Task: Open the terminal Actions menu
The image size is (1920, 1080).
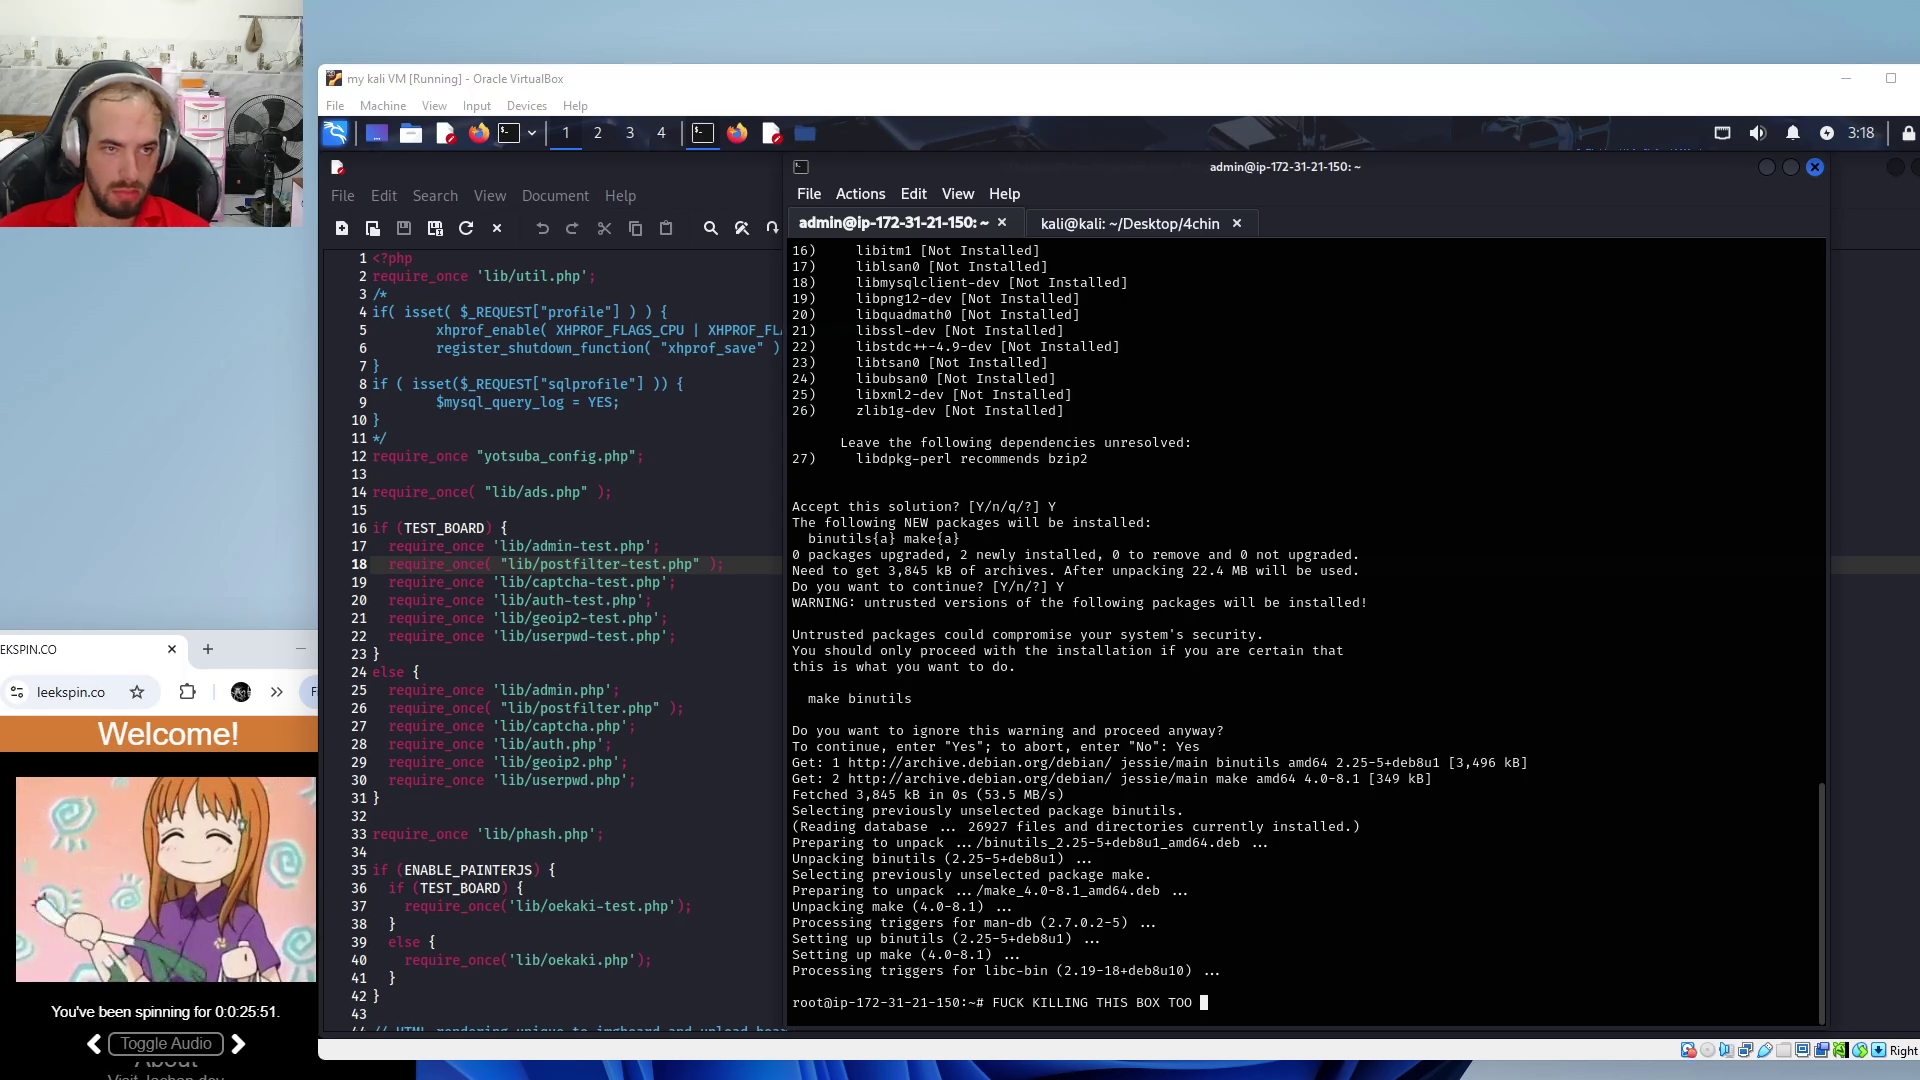Action: click(860, 194)
